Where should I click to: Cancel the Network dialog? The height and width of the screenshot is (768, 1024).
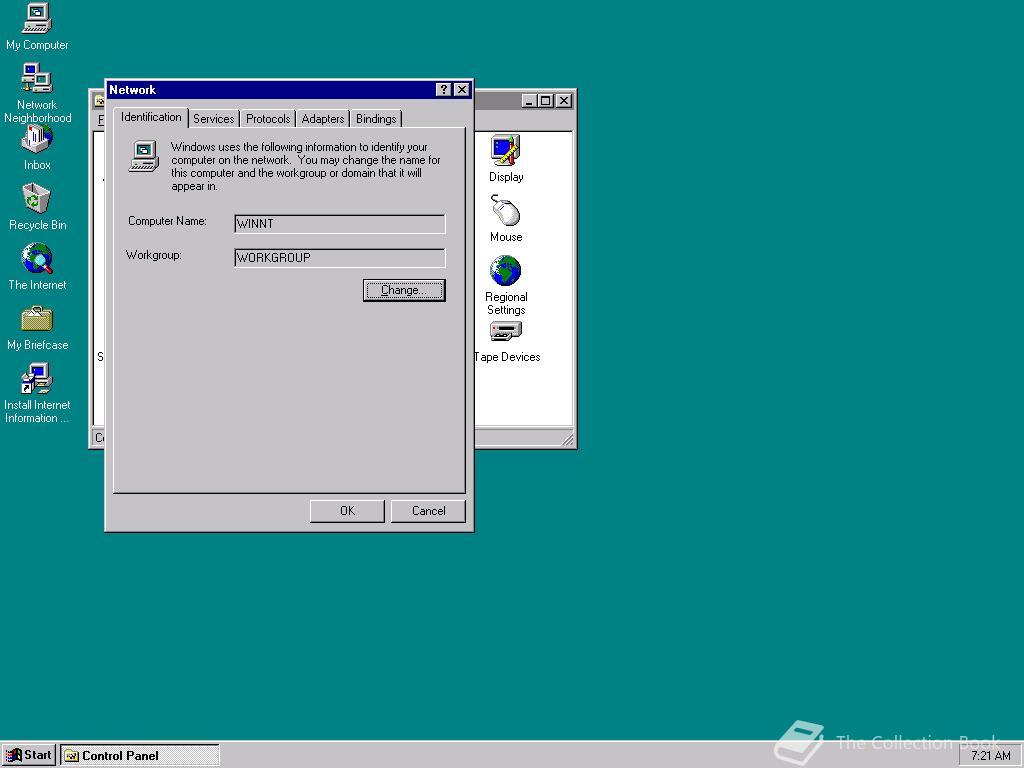[428, 511]
